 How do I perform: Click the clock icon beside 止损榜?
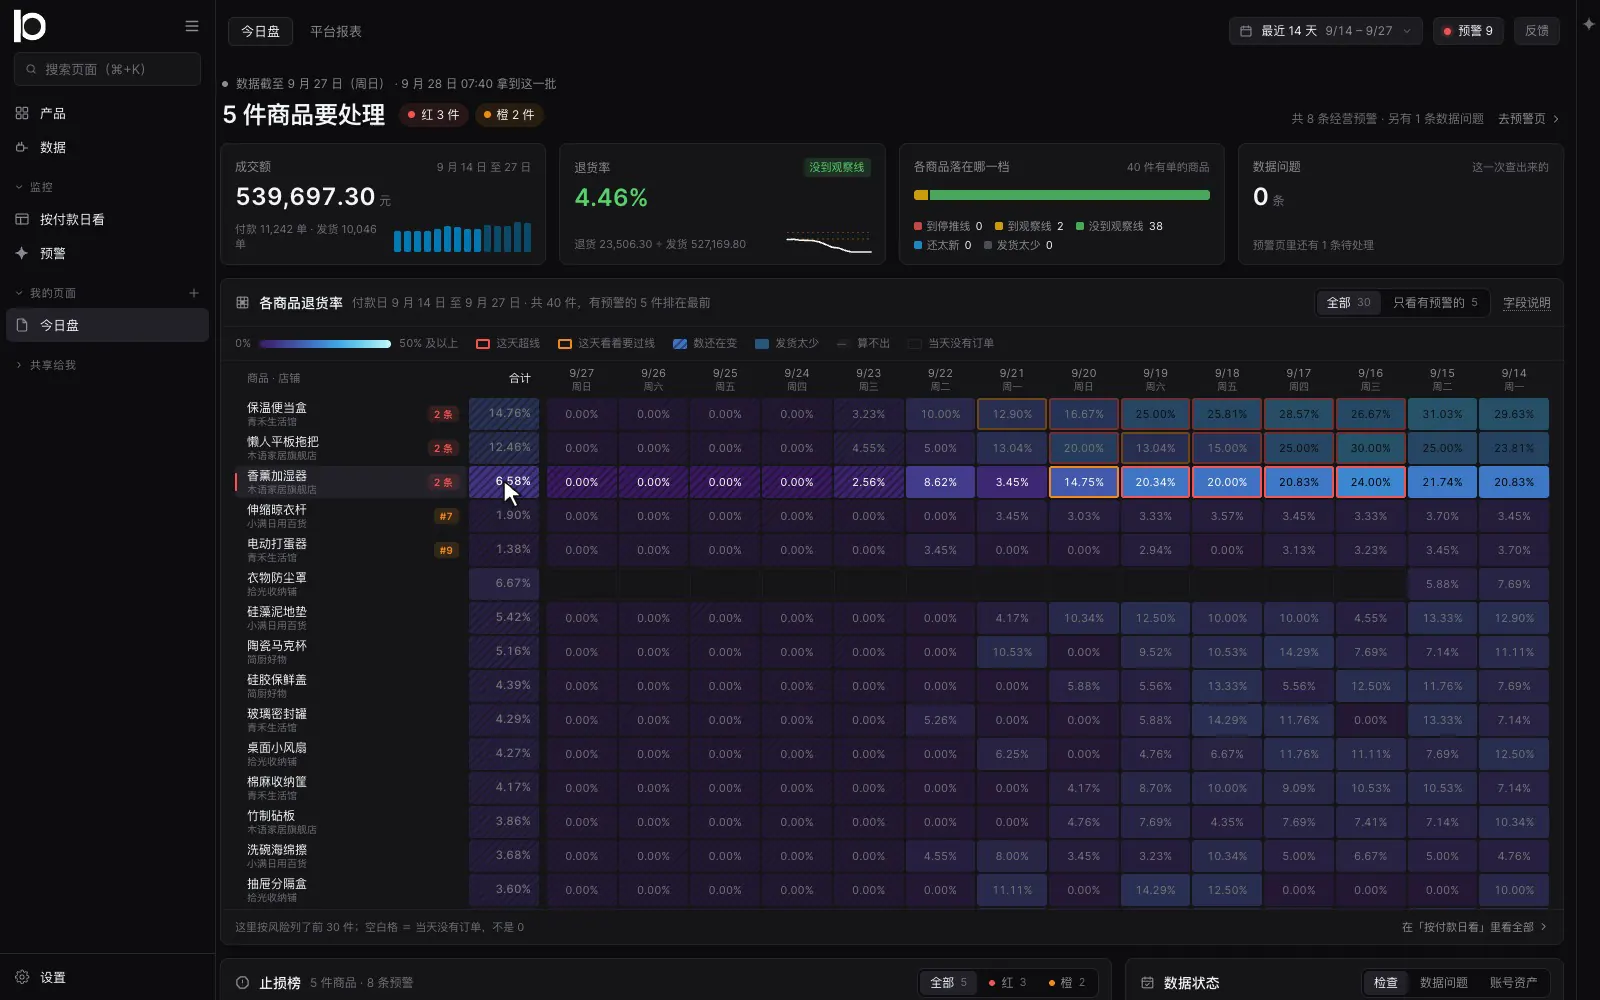click(242, 983)
